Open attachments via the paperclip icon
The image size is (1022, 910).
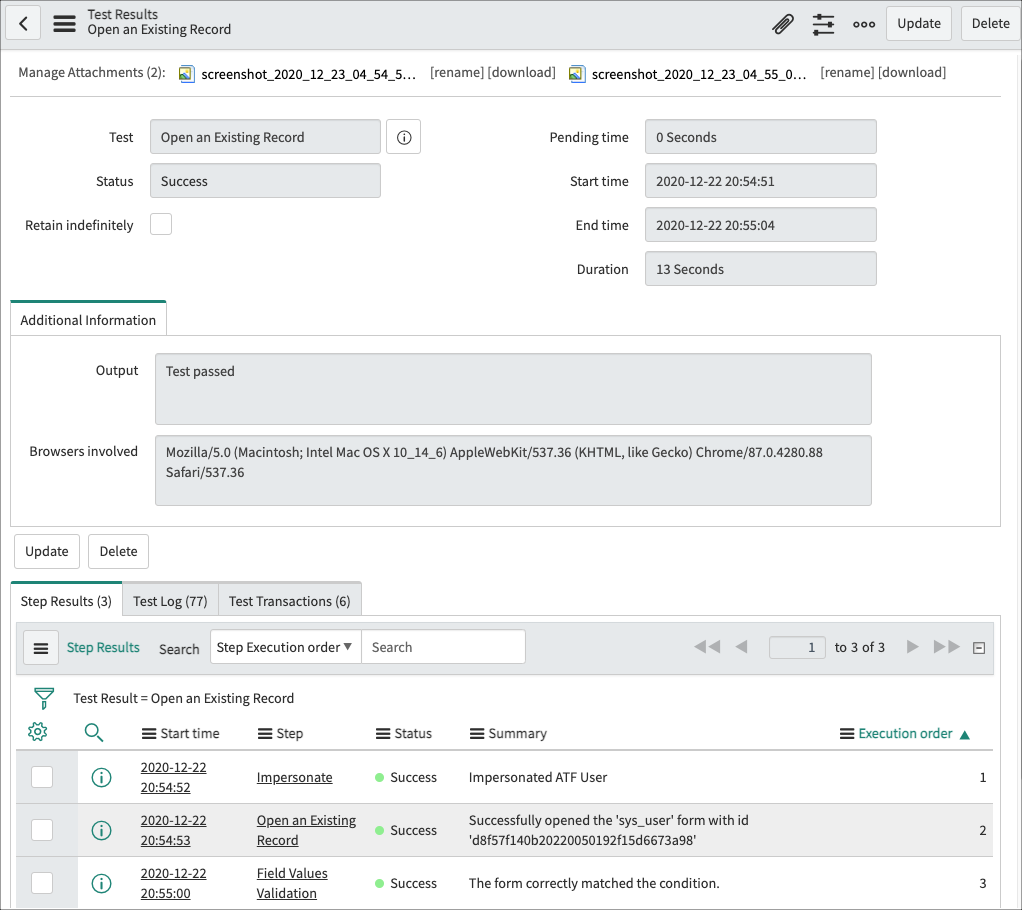click(783, 23)
